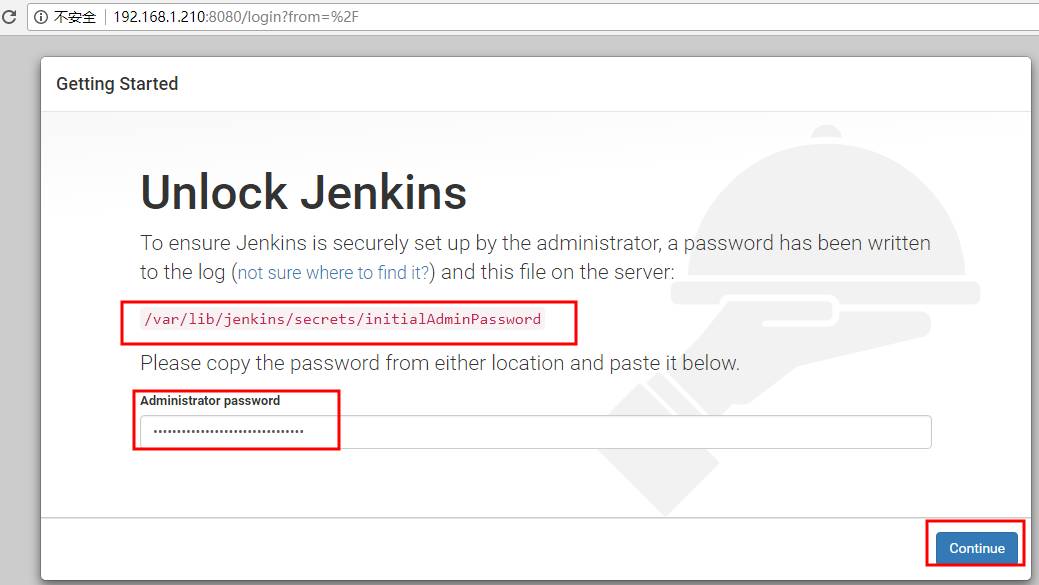
Task: Select the 'Unlock Jenkins' heading
Action: [x=303, y=193]
